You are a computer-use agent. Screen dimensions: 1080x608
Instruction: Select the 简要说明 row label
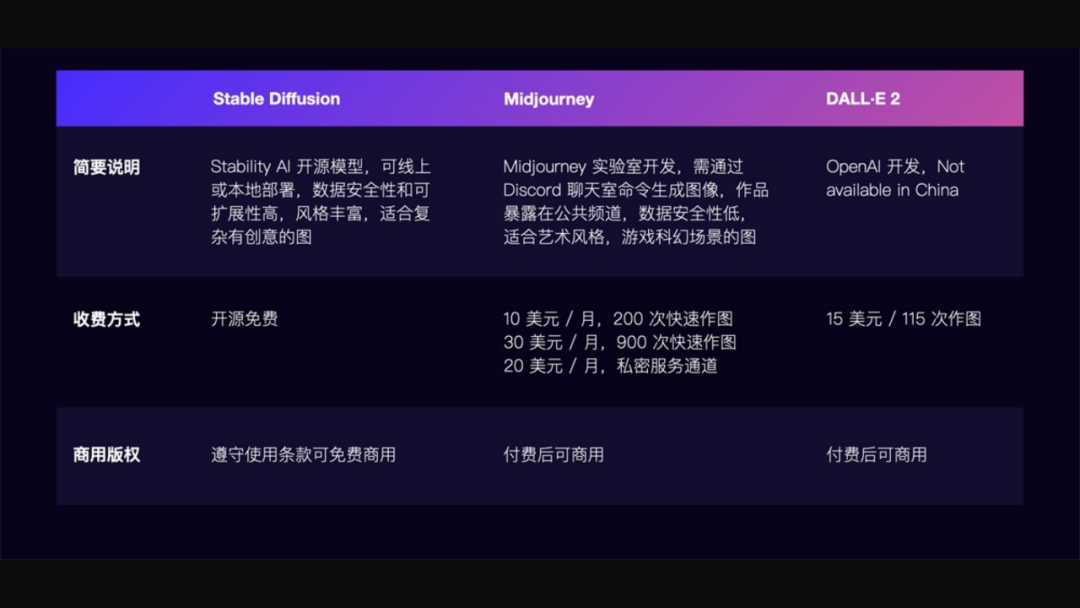[107, 167]
